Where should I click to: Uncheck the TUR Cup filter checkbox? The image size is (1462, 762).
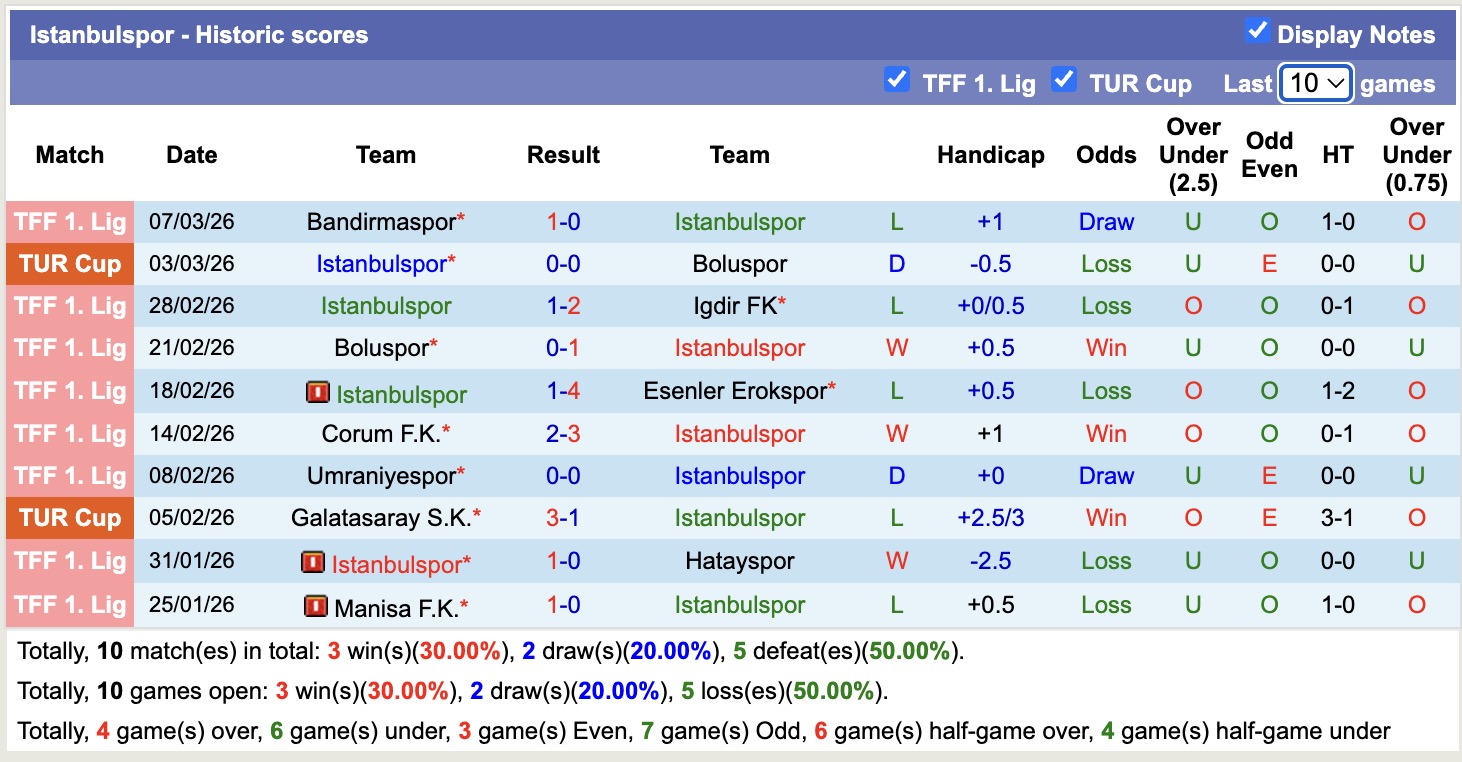(x=1064, y=80)
